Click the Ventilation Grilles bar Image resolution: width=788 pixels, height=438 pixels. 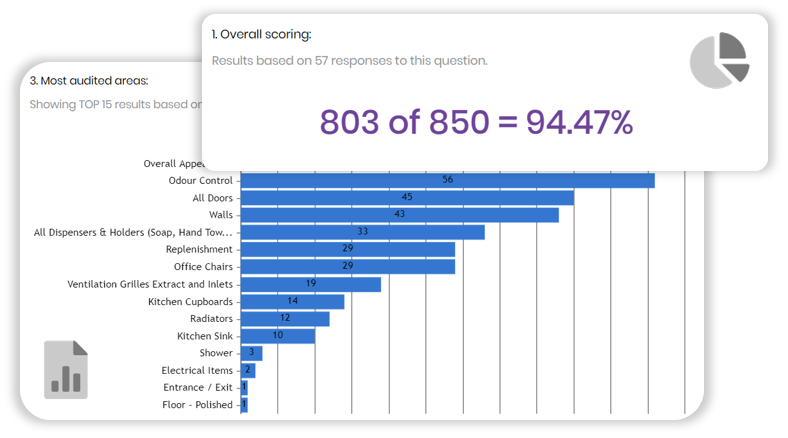310,284
